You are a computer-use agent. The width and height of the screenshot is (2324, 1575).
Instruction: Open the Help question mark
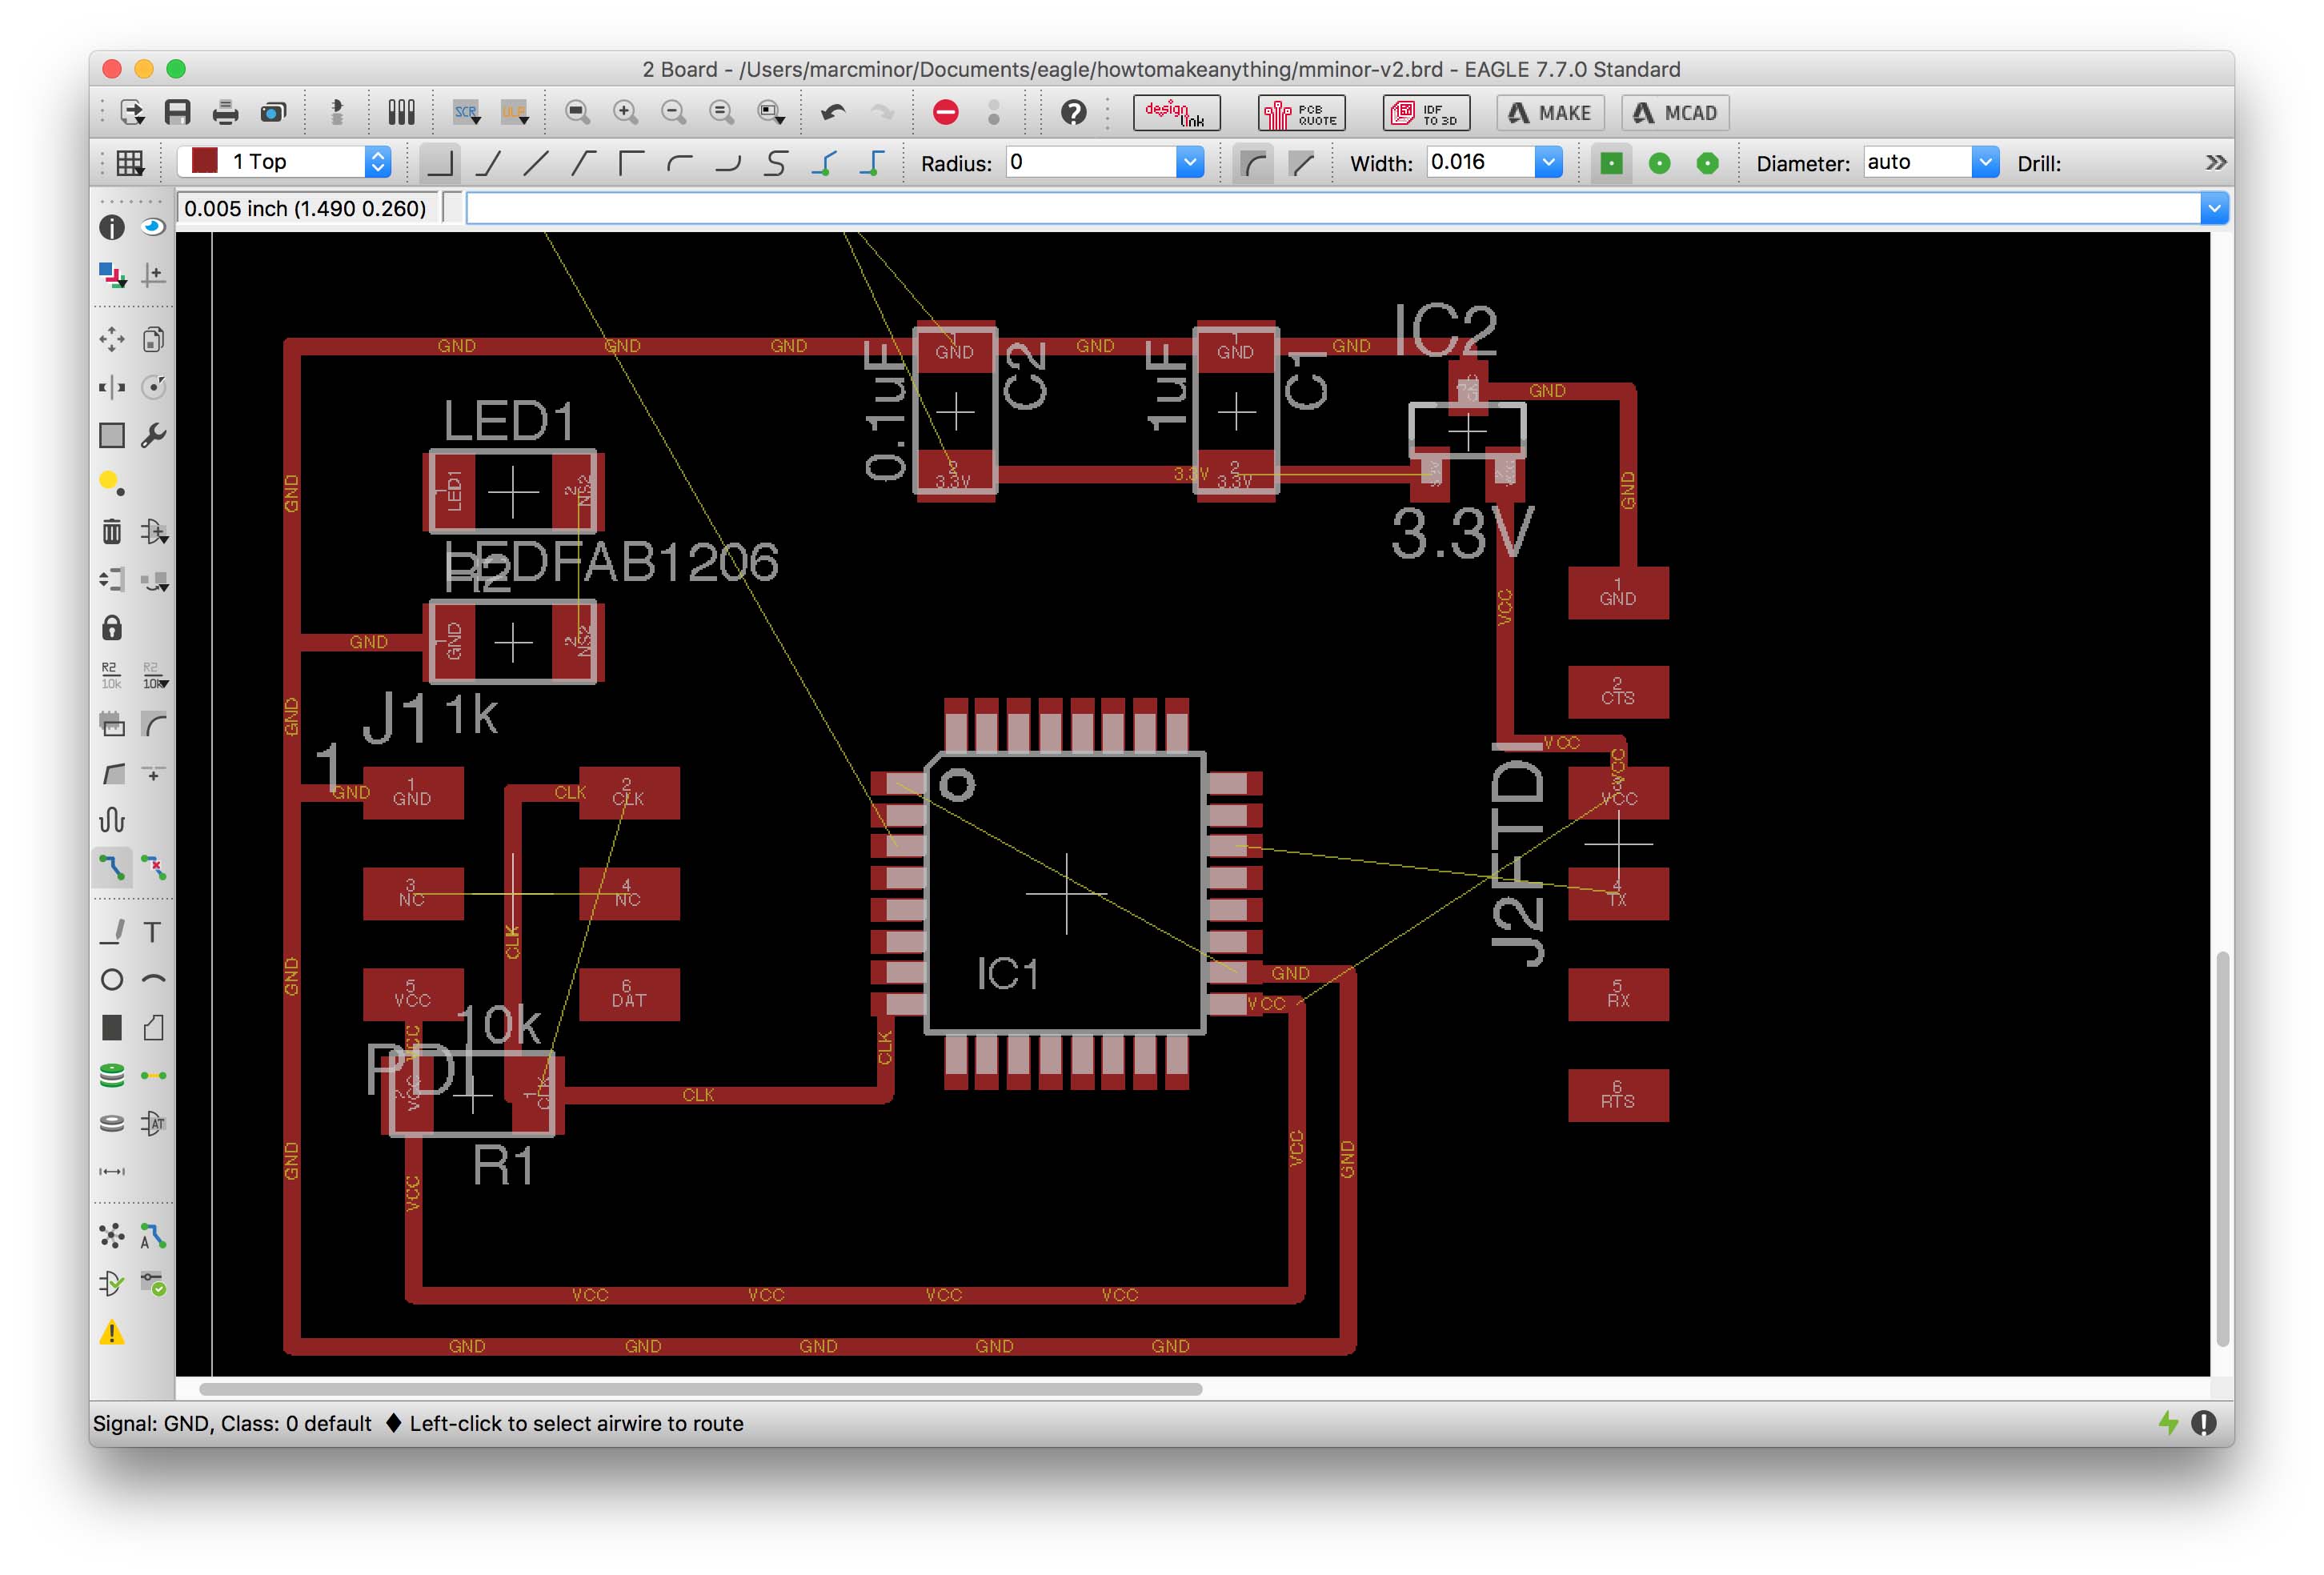coord(1074,112)
